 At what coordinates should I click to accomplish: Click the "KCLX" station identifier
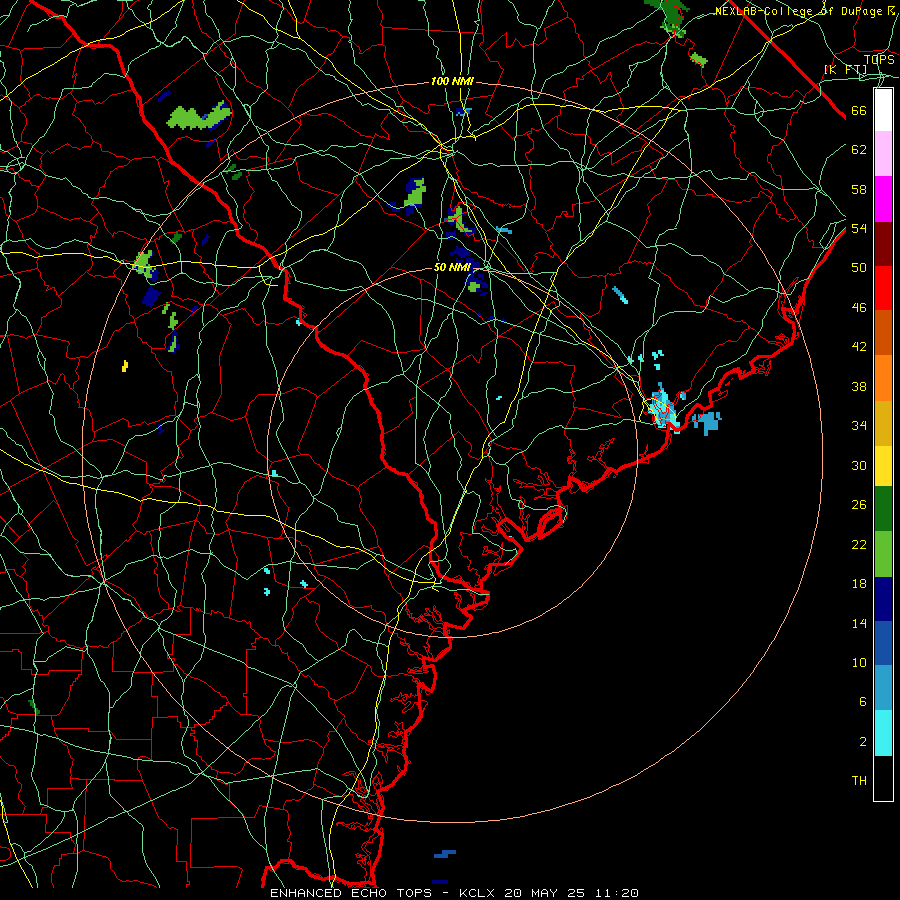478,893
